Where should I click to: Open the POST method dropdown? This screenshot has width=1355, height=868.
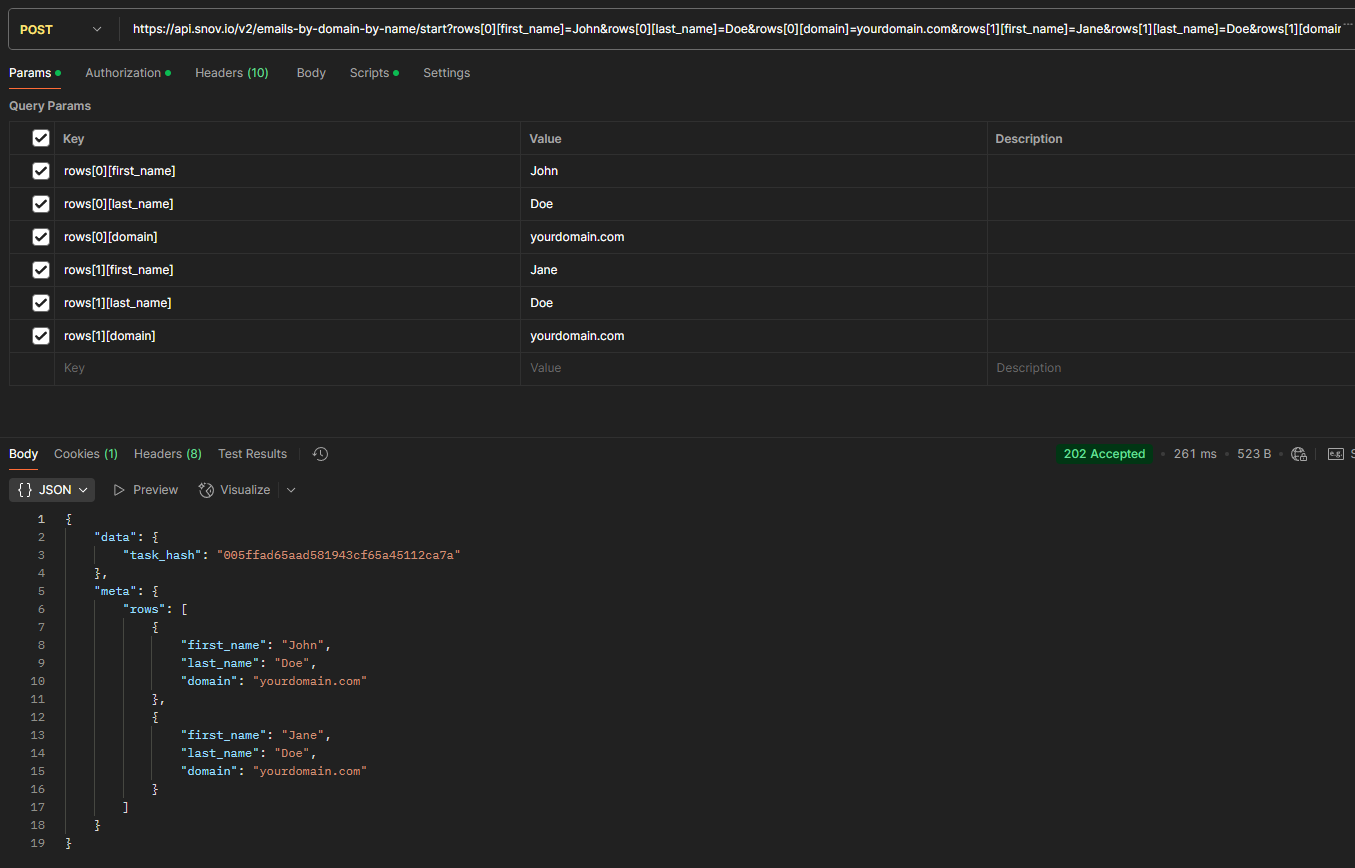[61, 29]
